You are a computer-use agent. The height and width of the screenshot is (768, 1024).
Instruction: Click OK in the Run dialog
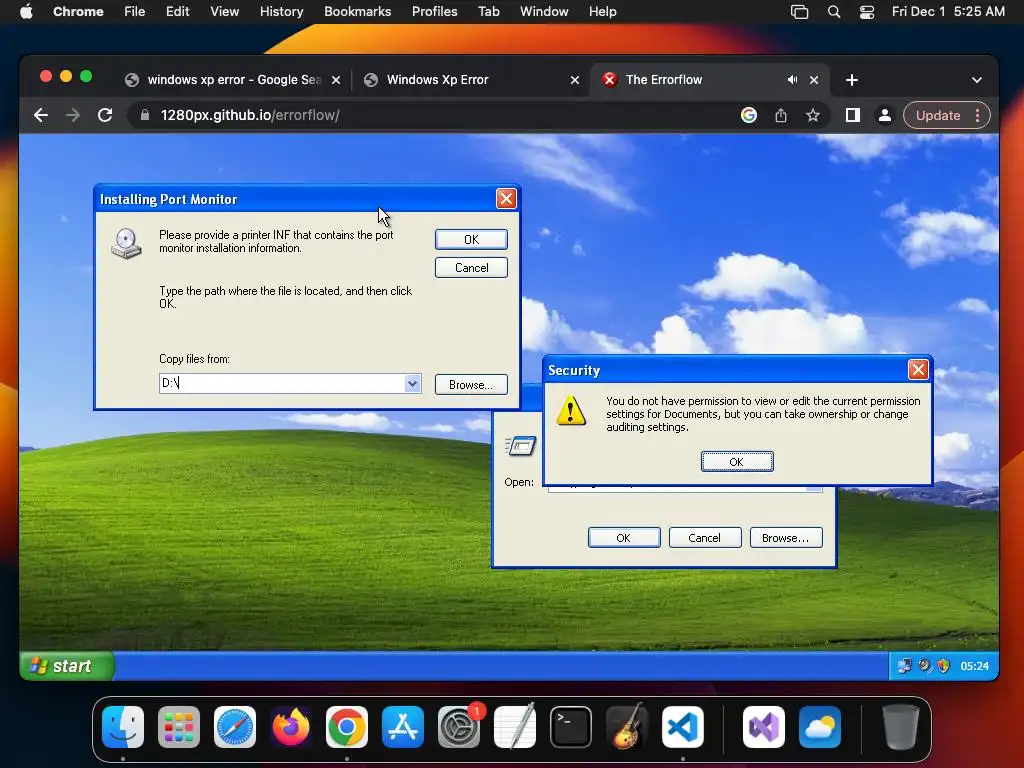pyautogui.click(x=624, y=537)
